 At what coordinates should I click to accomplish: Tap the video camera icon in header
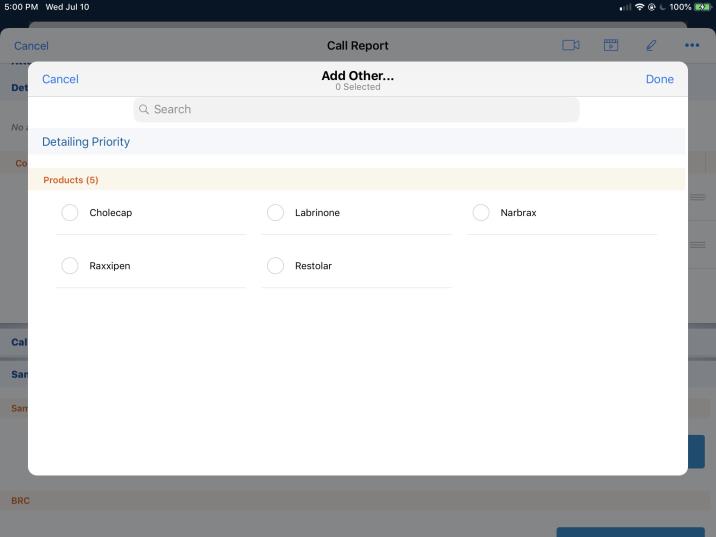pos(571,45)
